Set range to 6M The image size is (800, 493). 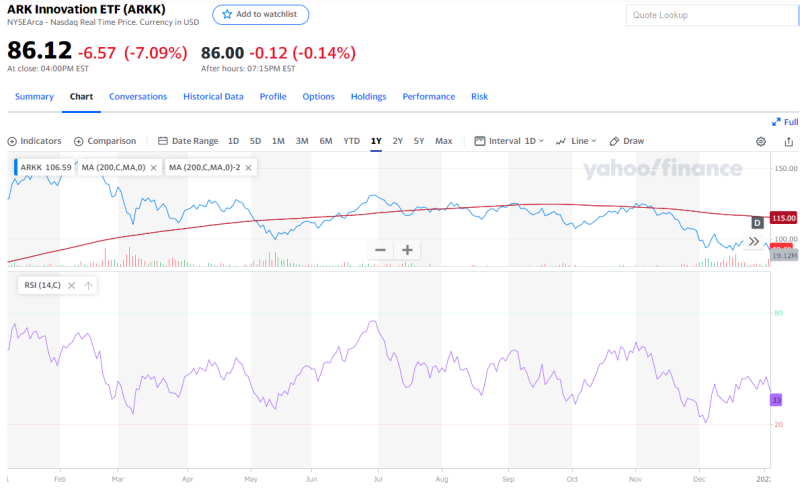(x=326, y=141)
